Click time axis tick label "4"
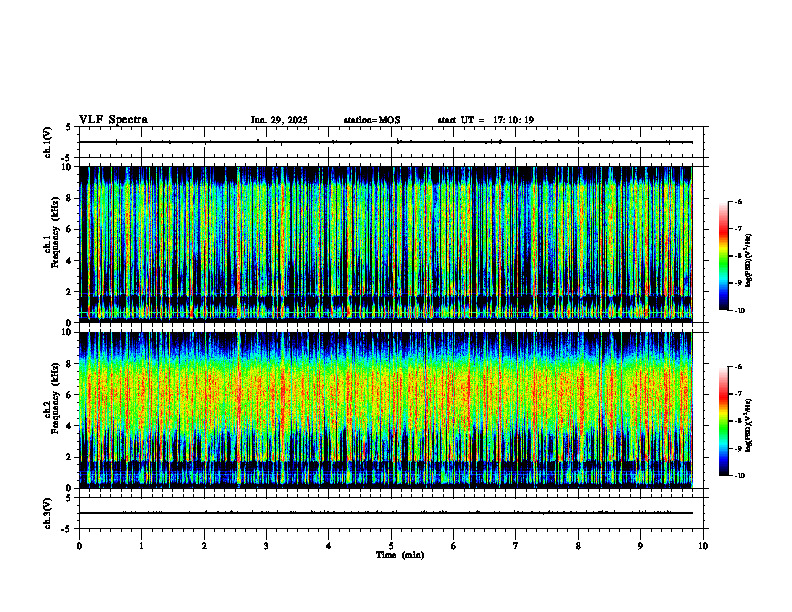Viewport: 792px width, 612px height. click(329, 546)
